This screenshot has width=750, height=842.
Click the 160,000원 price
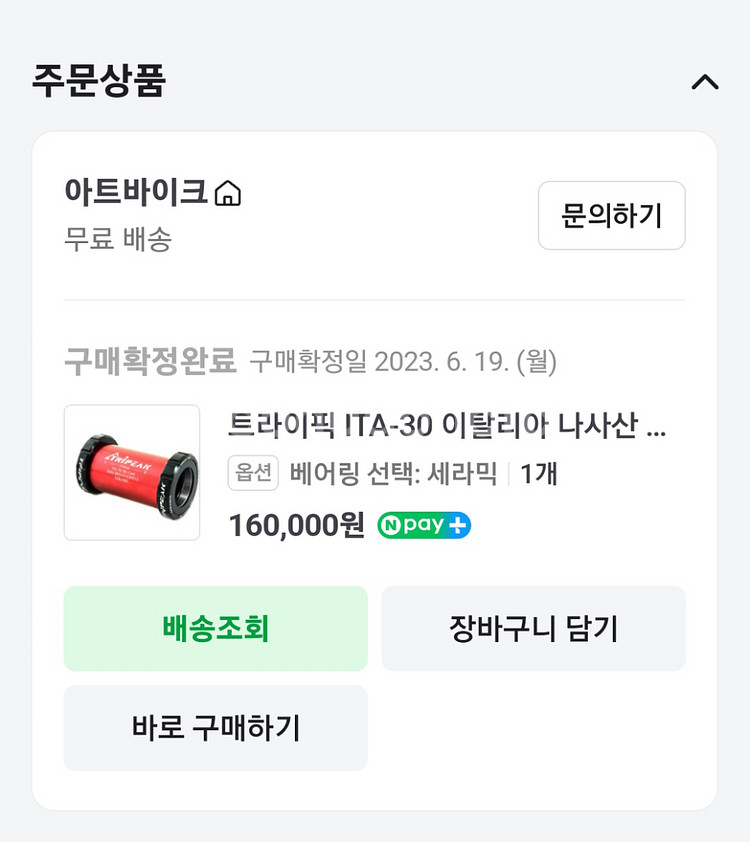[297, 525]
